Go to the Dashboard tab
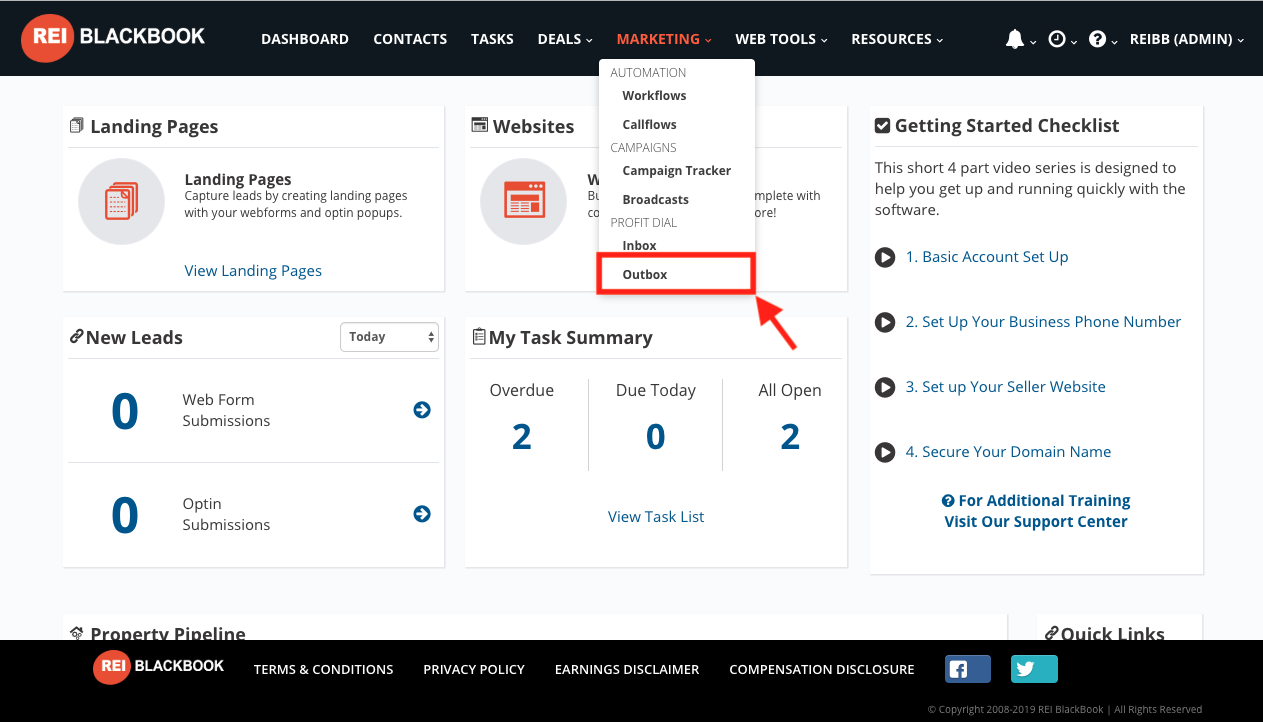 305,39
